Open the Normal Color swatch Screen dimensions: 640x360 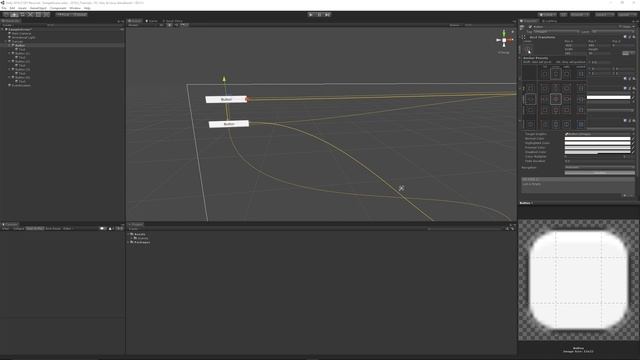(598, 139)
